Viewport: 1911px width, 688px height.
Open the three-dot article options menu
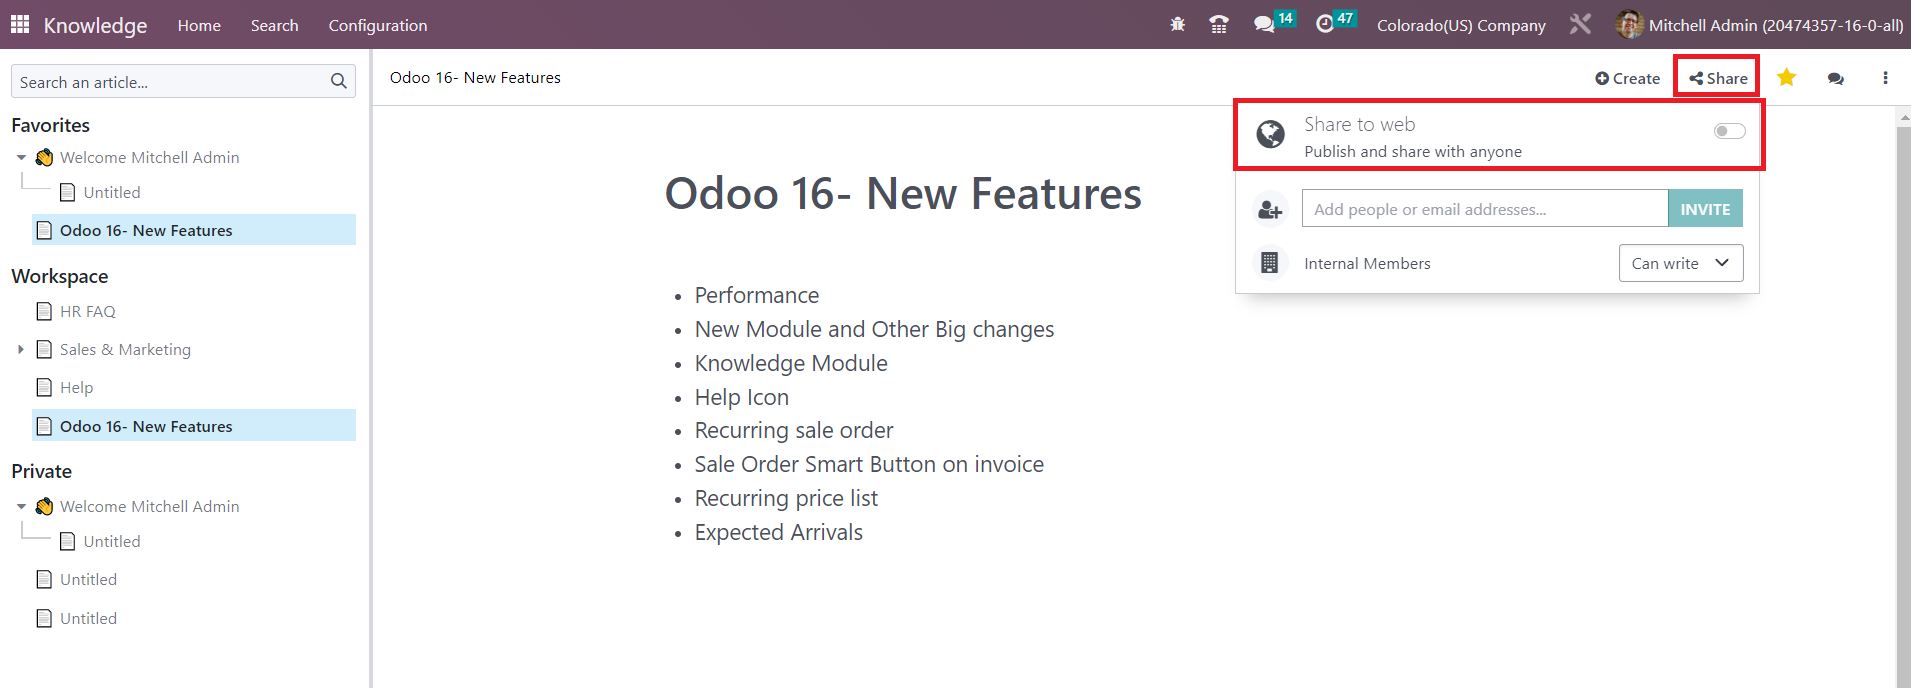(1885, 78)
